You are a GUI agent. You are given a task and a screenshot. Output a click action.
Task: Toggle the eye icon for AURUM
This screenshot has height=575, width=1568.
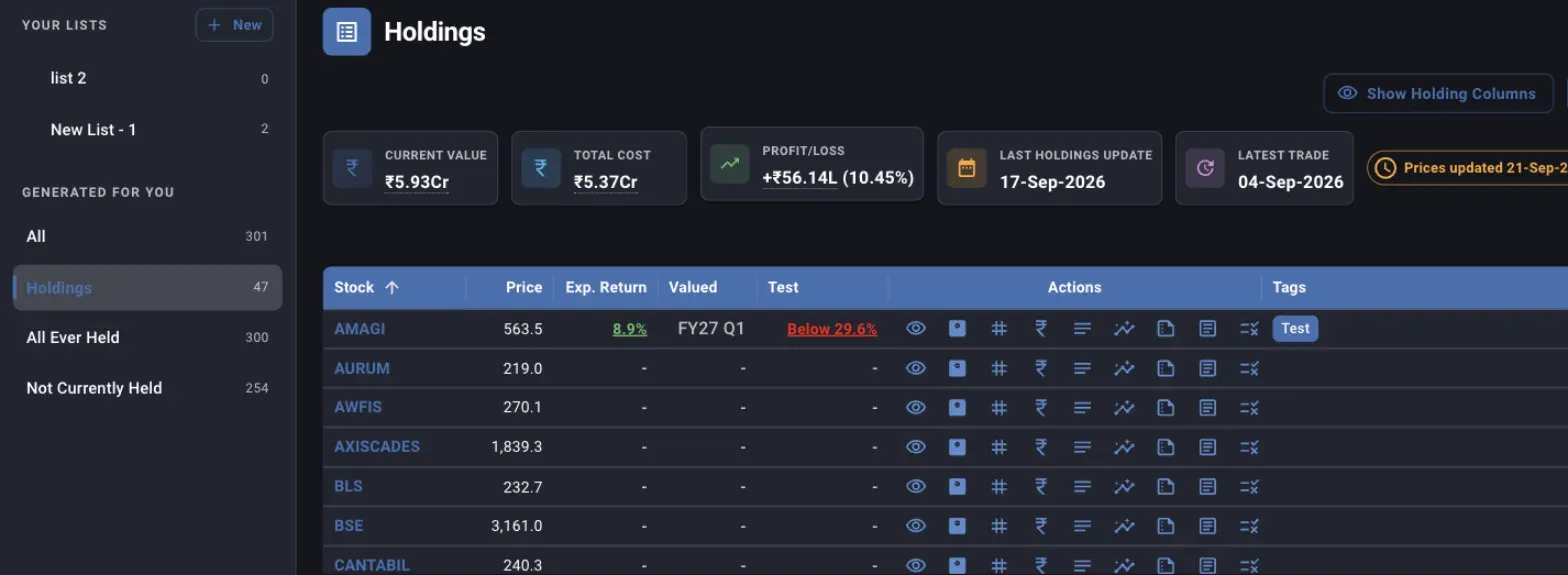pos(915,368)
